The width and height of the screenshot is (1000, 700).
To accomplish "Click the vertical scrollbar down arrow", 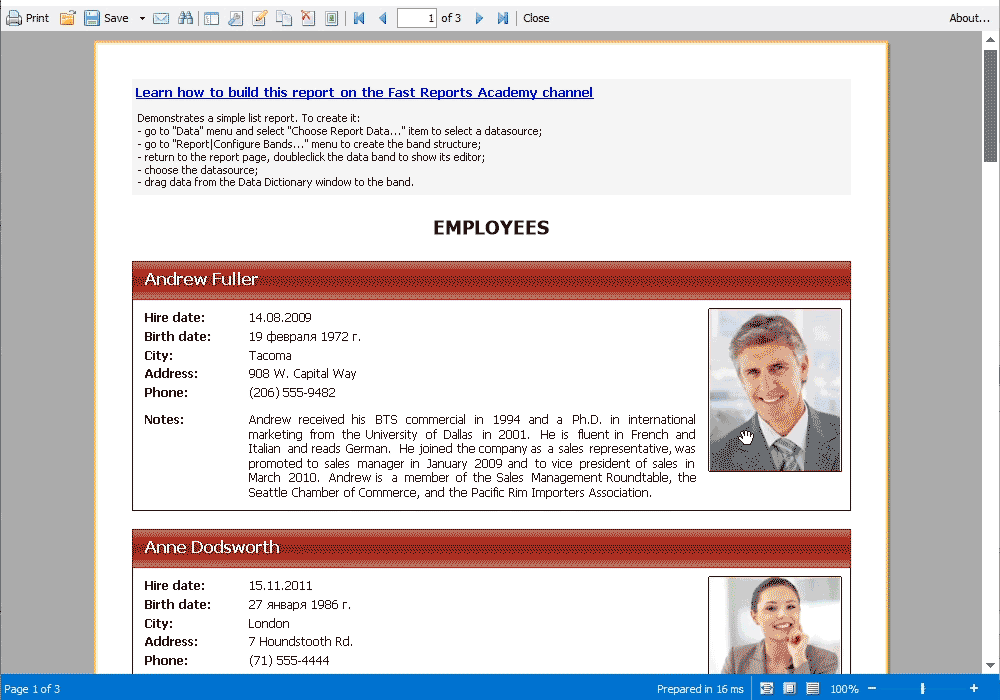I will click(x=990, y=666).
